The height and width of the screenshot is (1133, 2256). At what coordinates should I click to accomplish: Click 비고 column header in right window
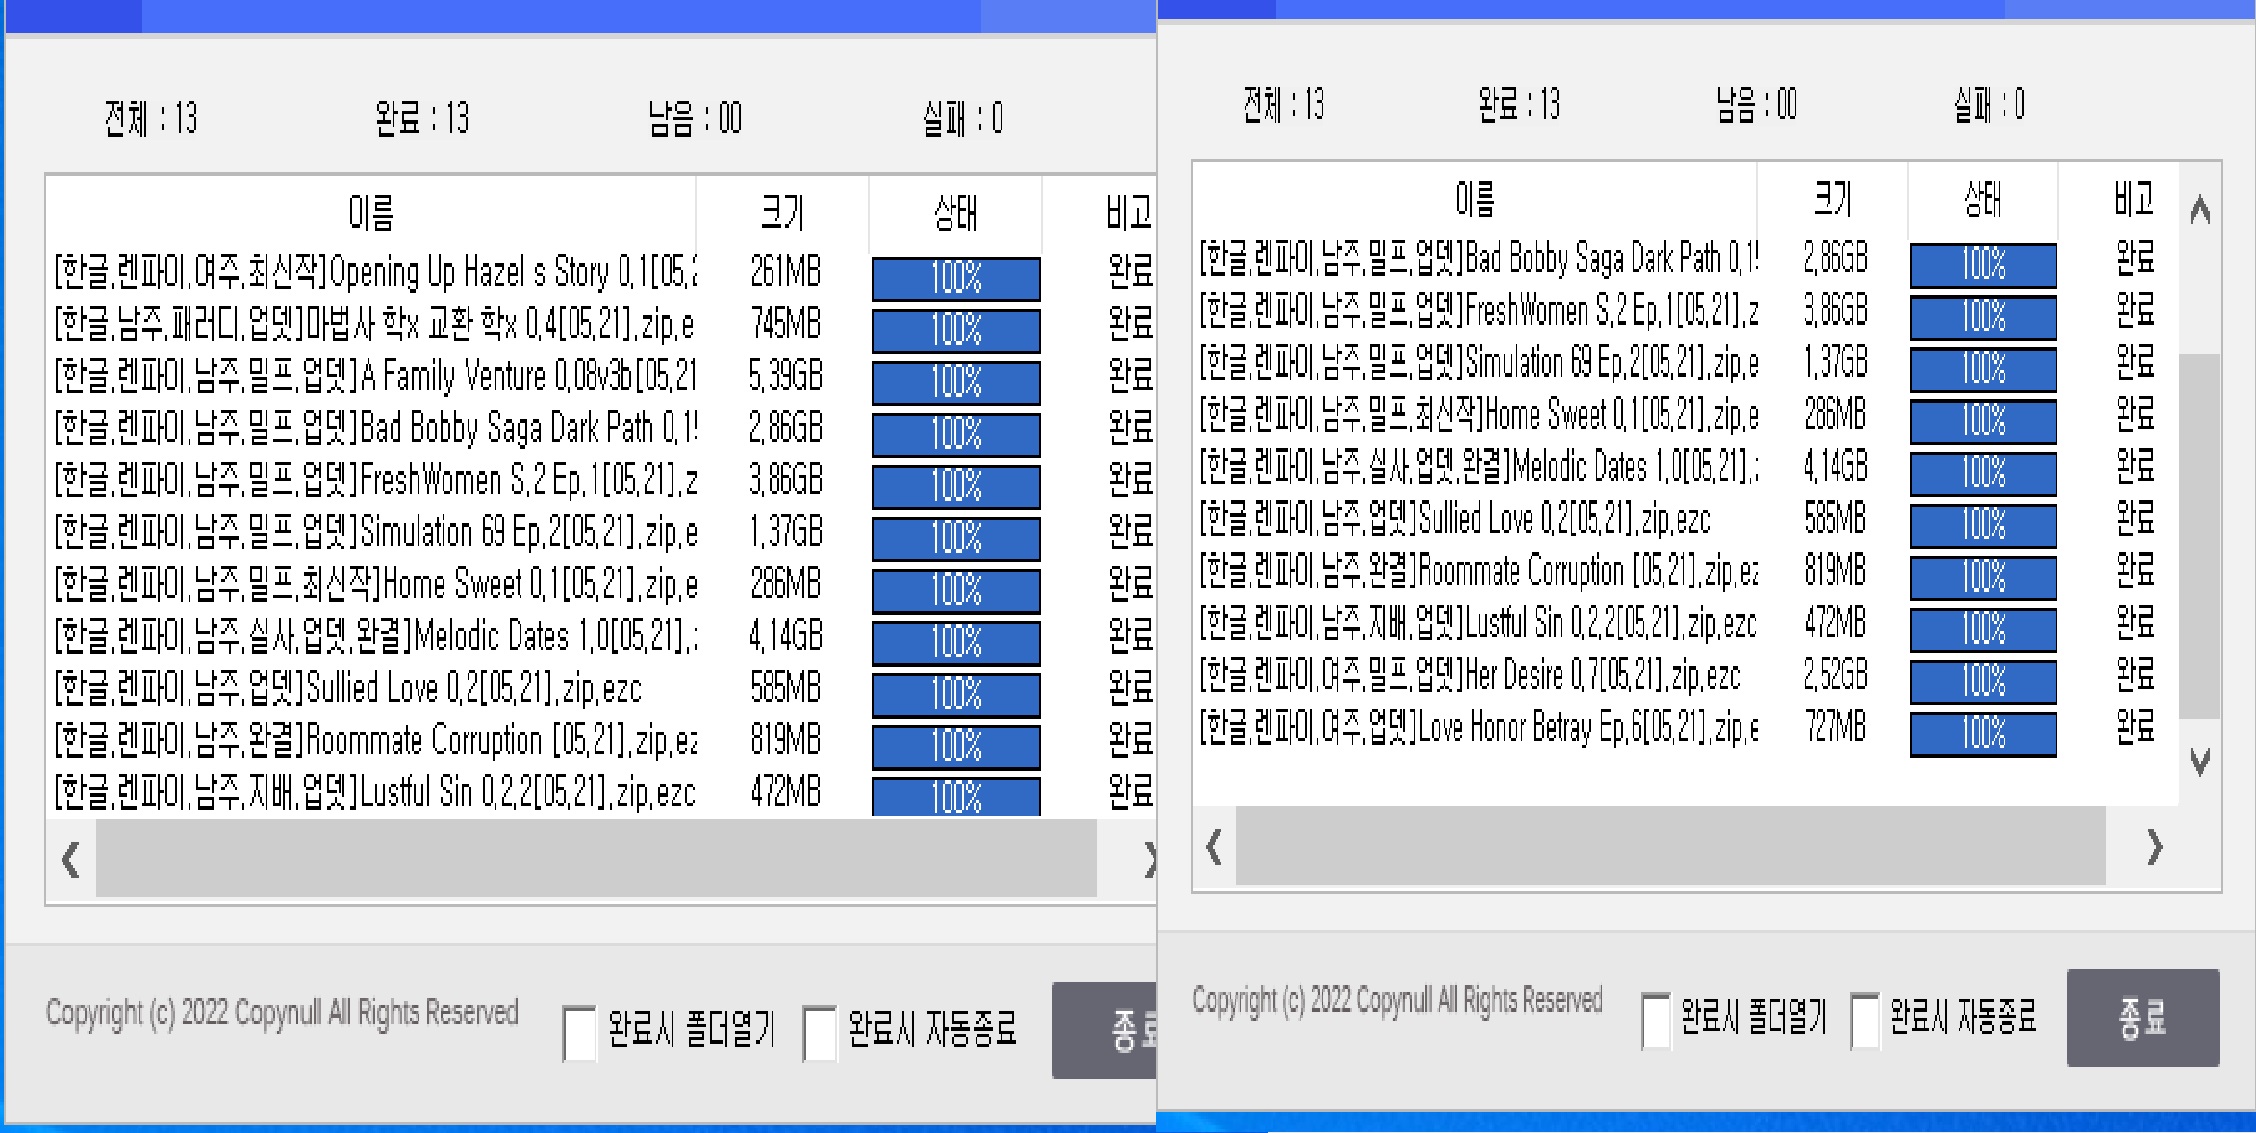coord(2133,198)
